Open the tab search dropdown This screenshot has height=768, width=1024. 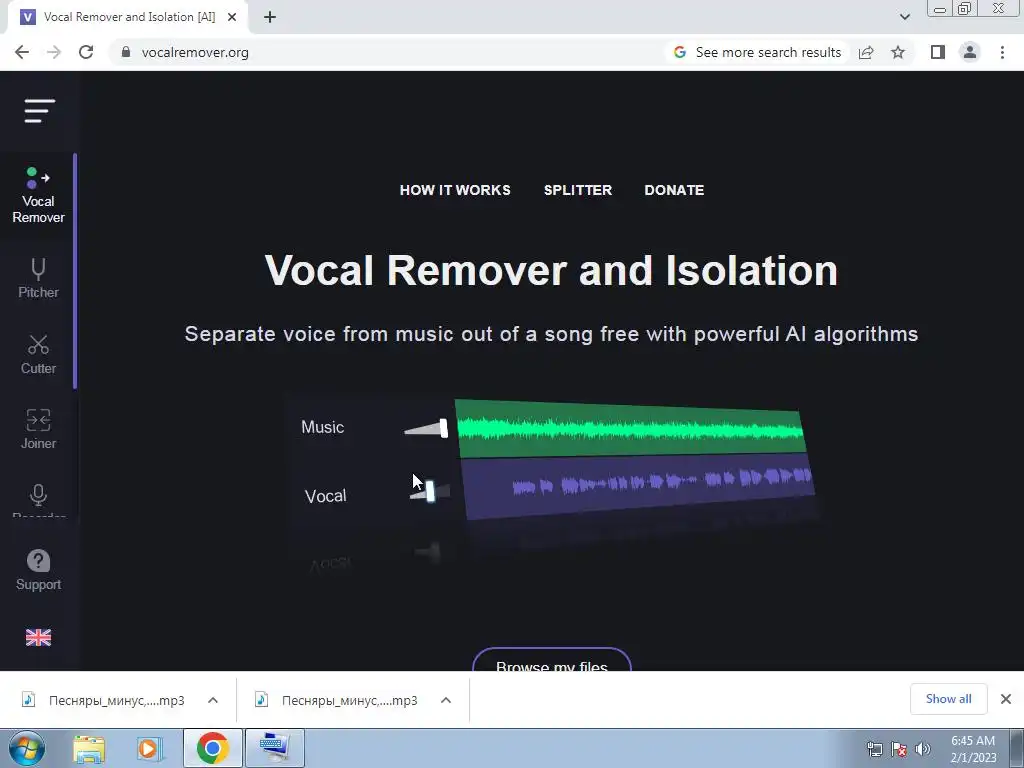click(904, 17)
